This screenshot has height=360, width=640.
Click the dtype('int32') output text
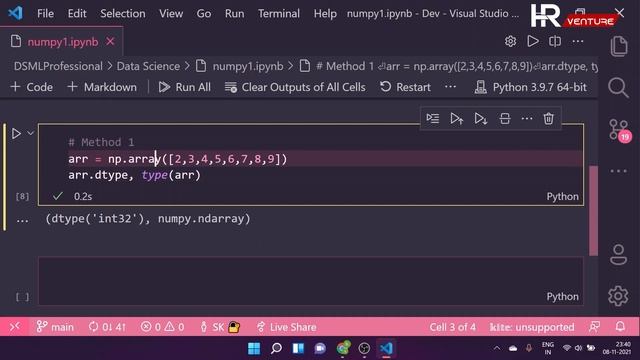(x=98, y=218)
